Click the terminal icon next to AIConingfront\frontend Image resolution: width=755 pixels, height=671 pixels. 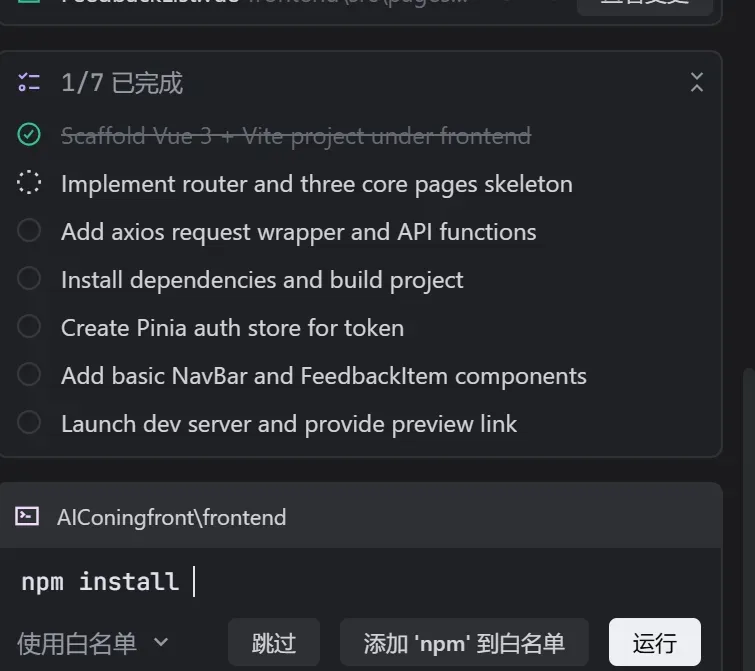click(27, 517)
